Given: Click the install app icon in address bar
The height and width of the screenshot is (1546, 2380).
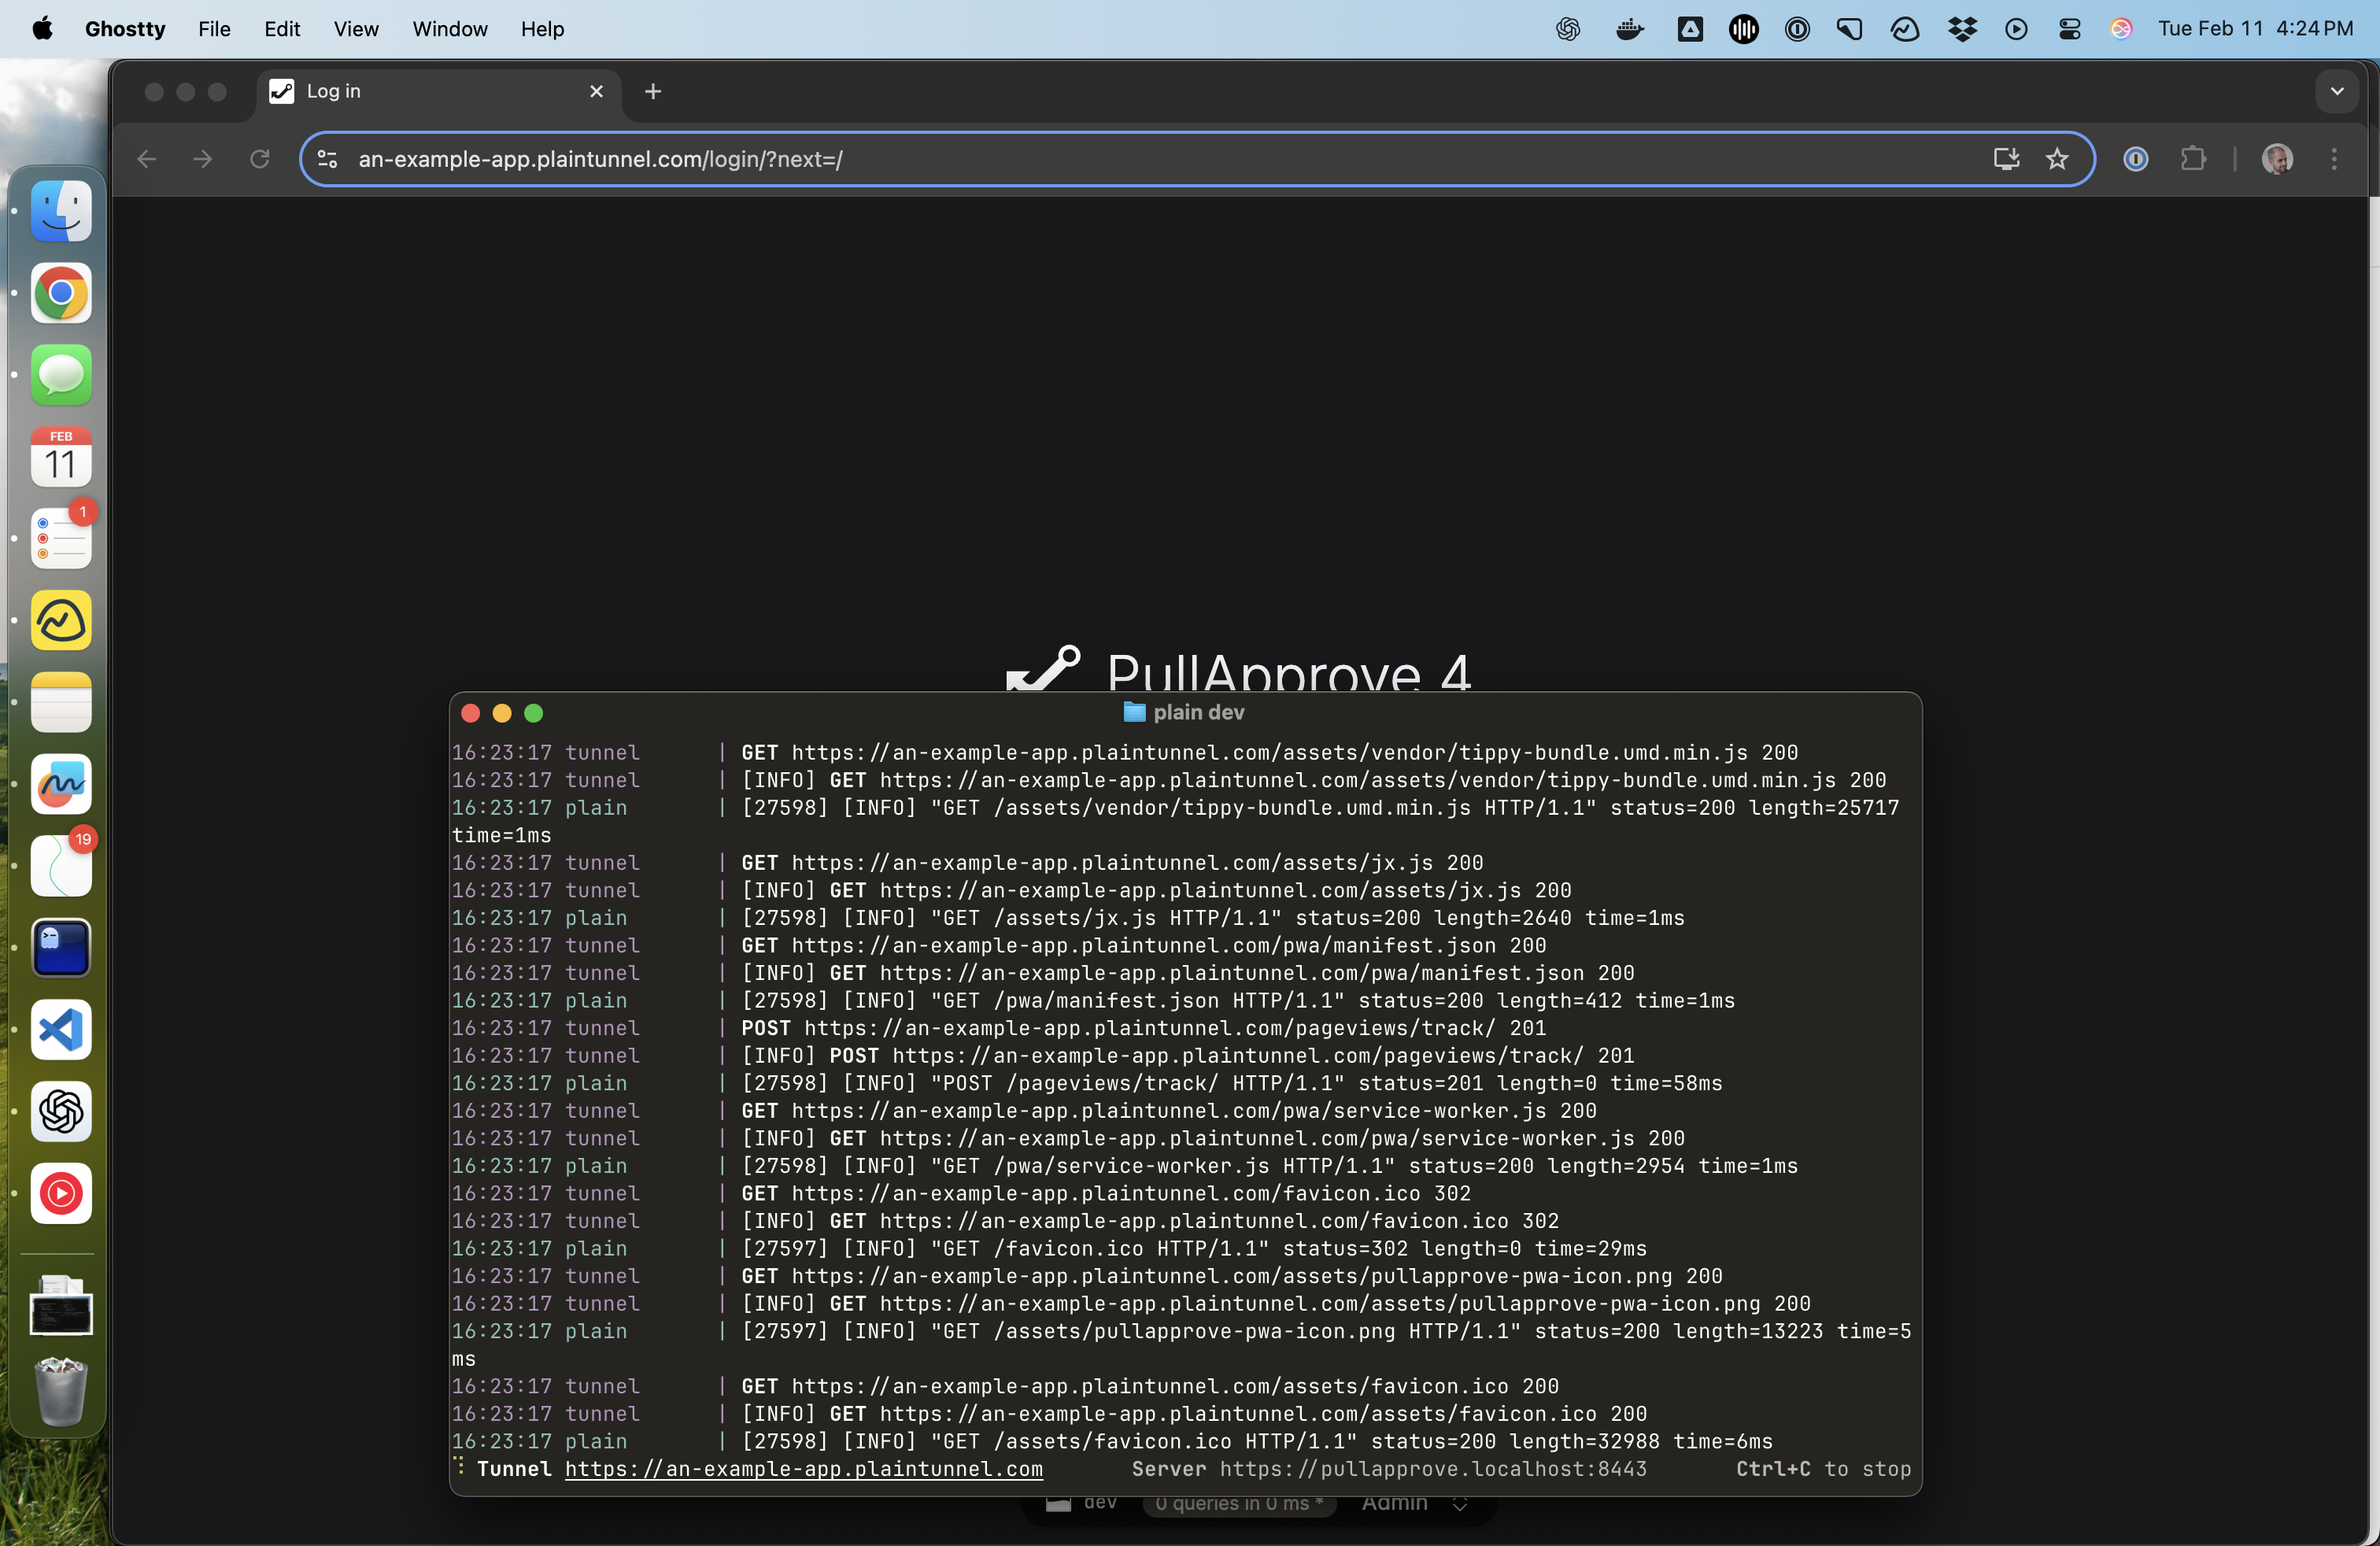Looking at the screenshot, I should [x=2005, y=159].
